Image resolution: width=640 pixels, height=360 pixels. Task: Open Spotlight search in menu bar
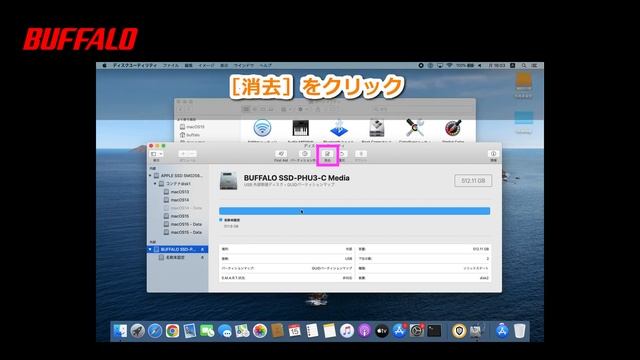click(x=524, y=65)
